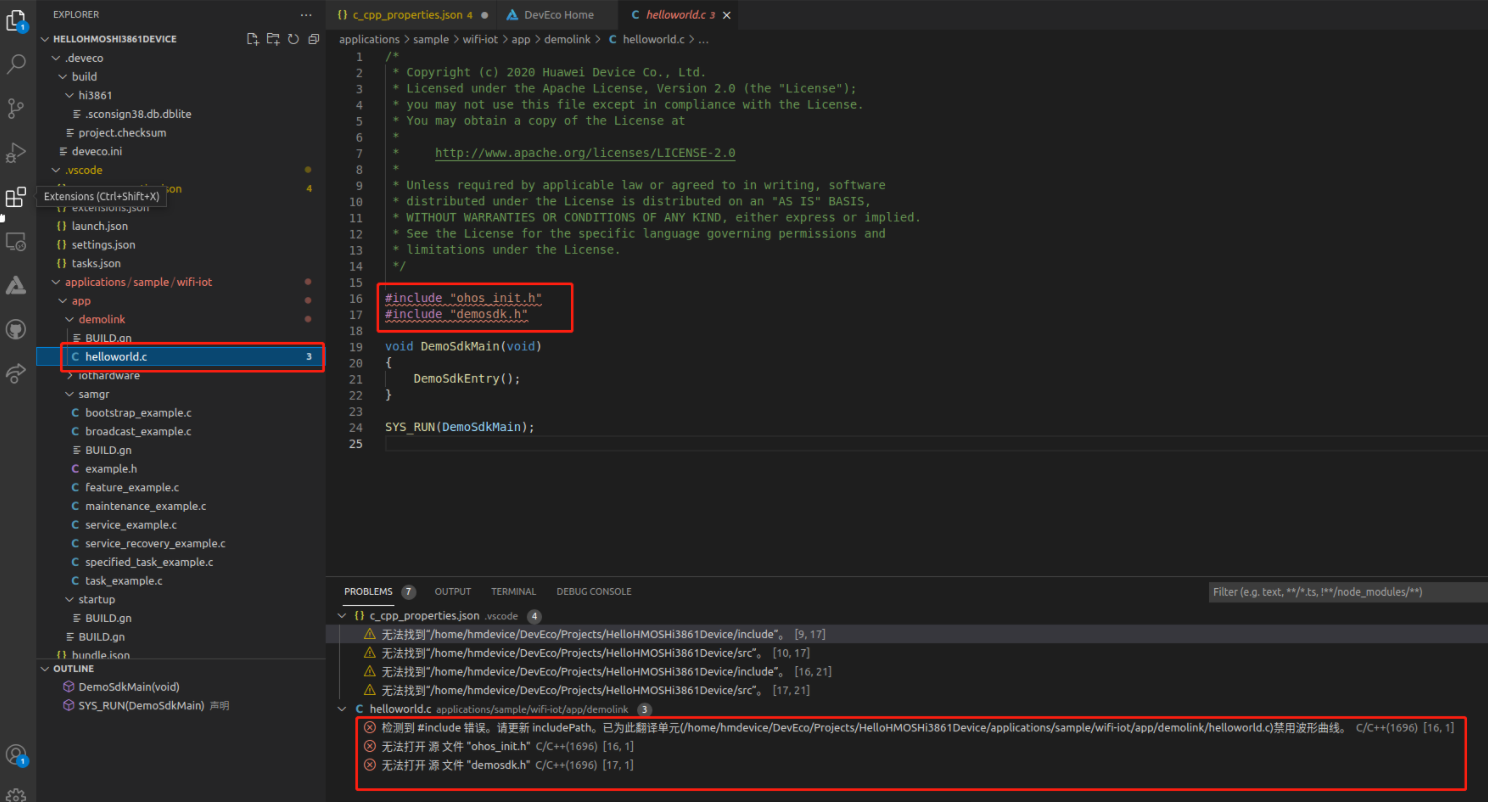The image size is (1488, 802).
Task: Click the DemoSdkMain(void) symbol icon in Outline
Action: coord(69,687)
